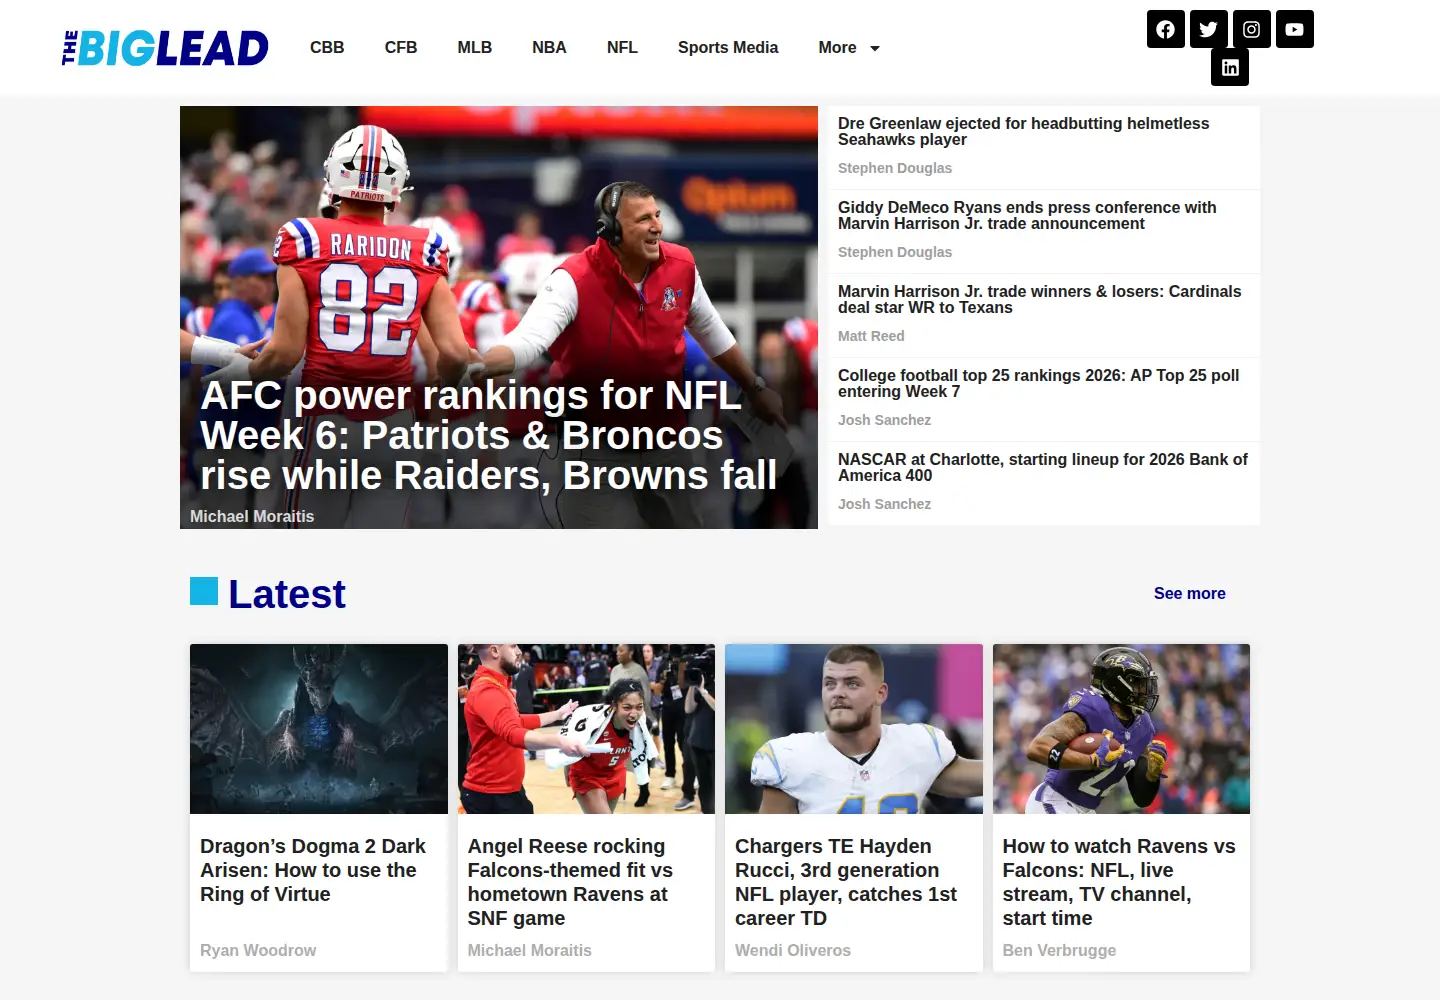Open the Ravens running back photo

click(x=1121, y=729)
